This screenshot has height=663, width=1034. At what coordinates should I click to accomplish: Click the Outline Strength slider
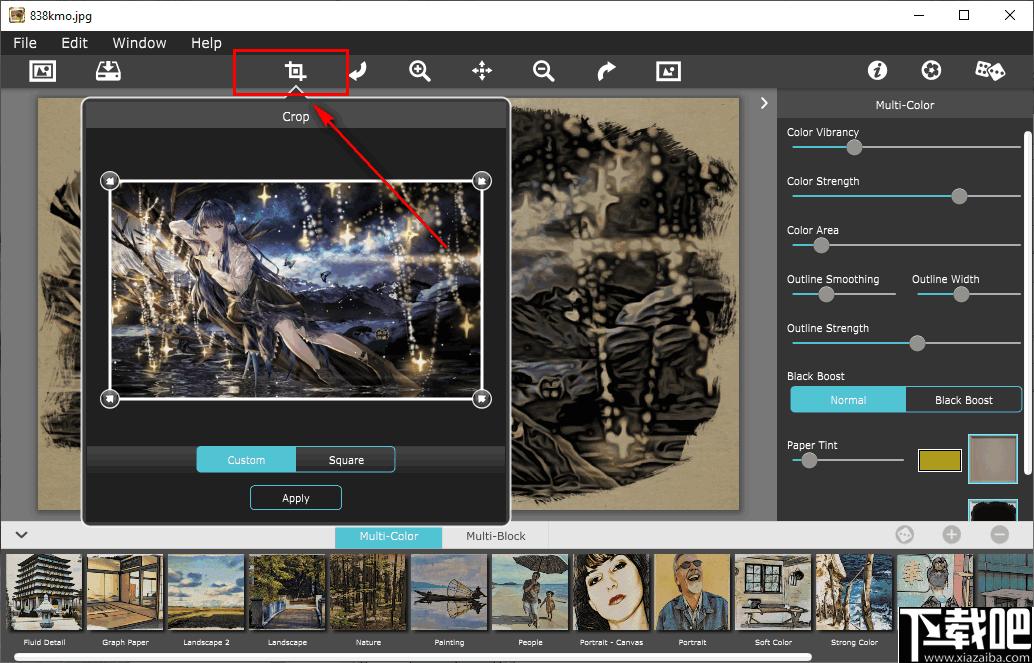click(906, 343)
